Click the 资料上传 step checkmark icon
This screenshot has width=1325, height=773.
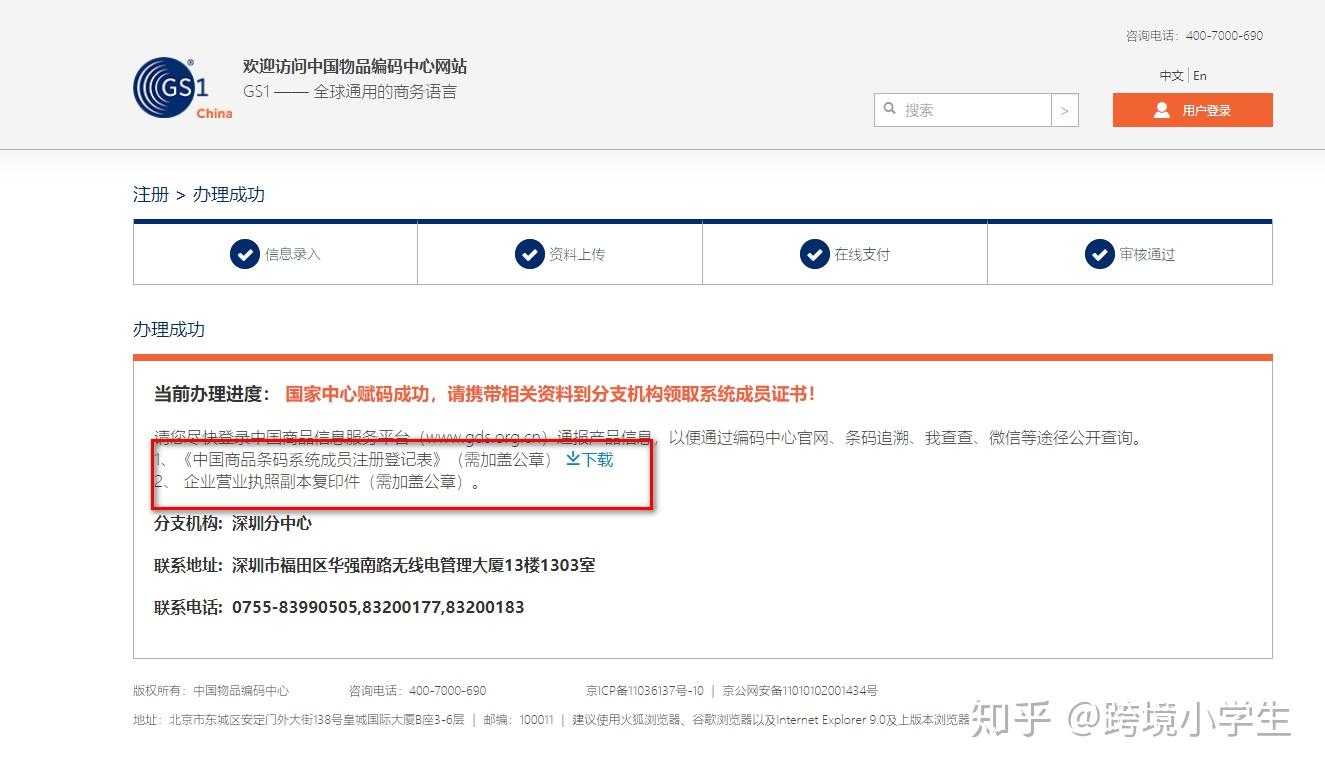coord(529,254)
